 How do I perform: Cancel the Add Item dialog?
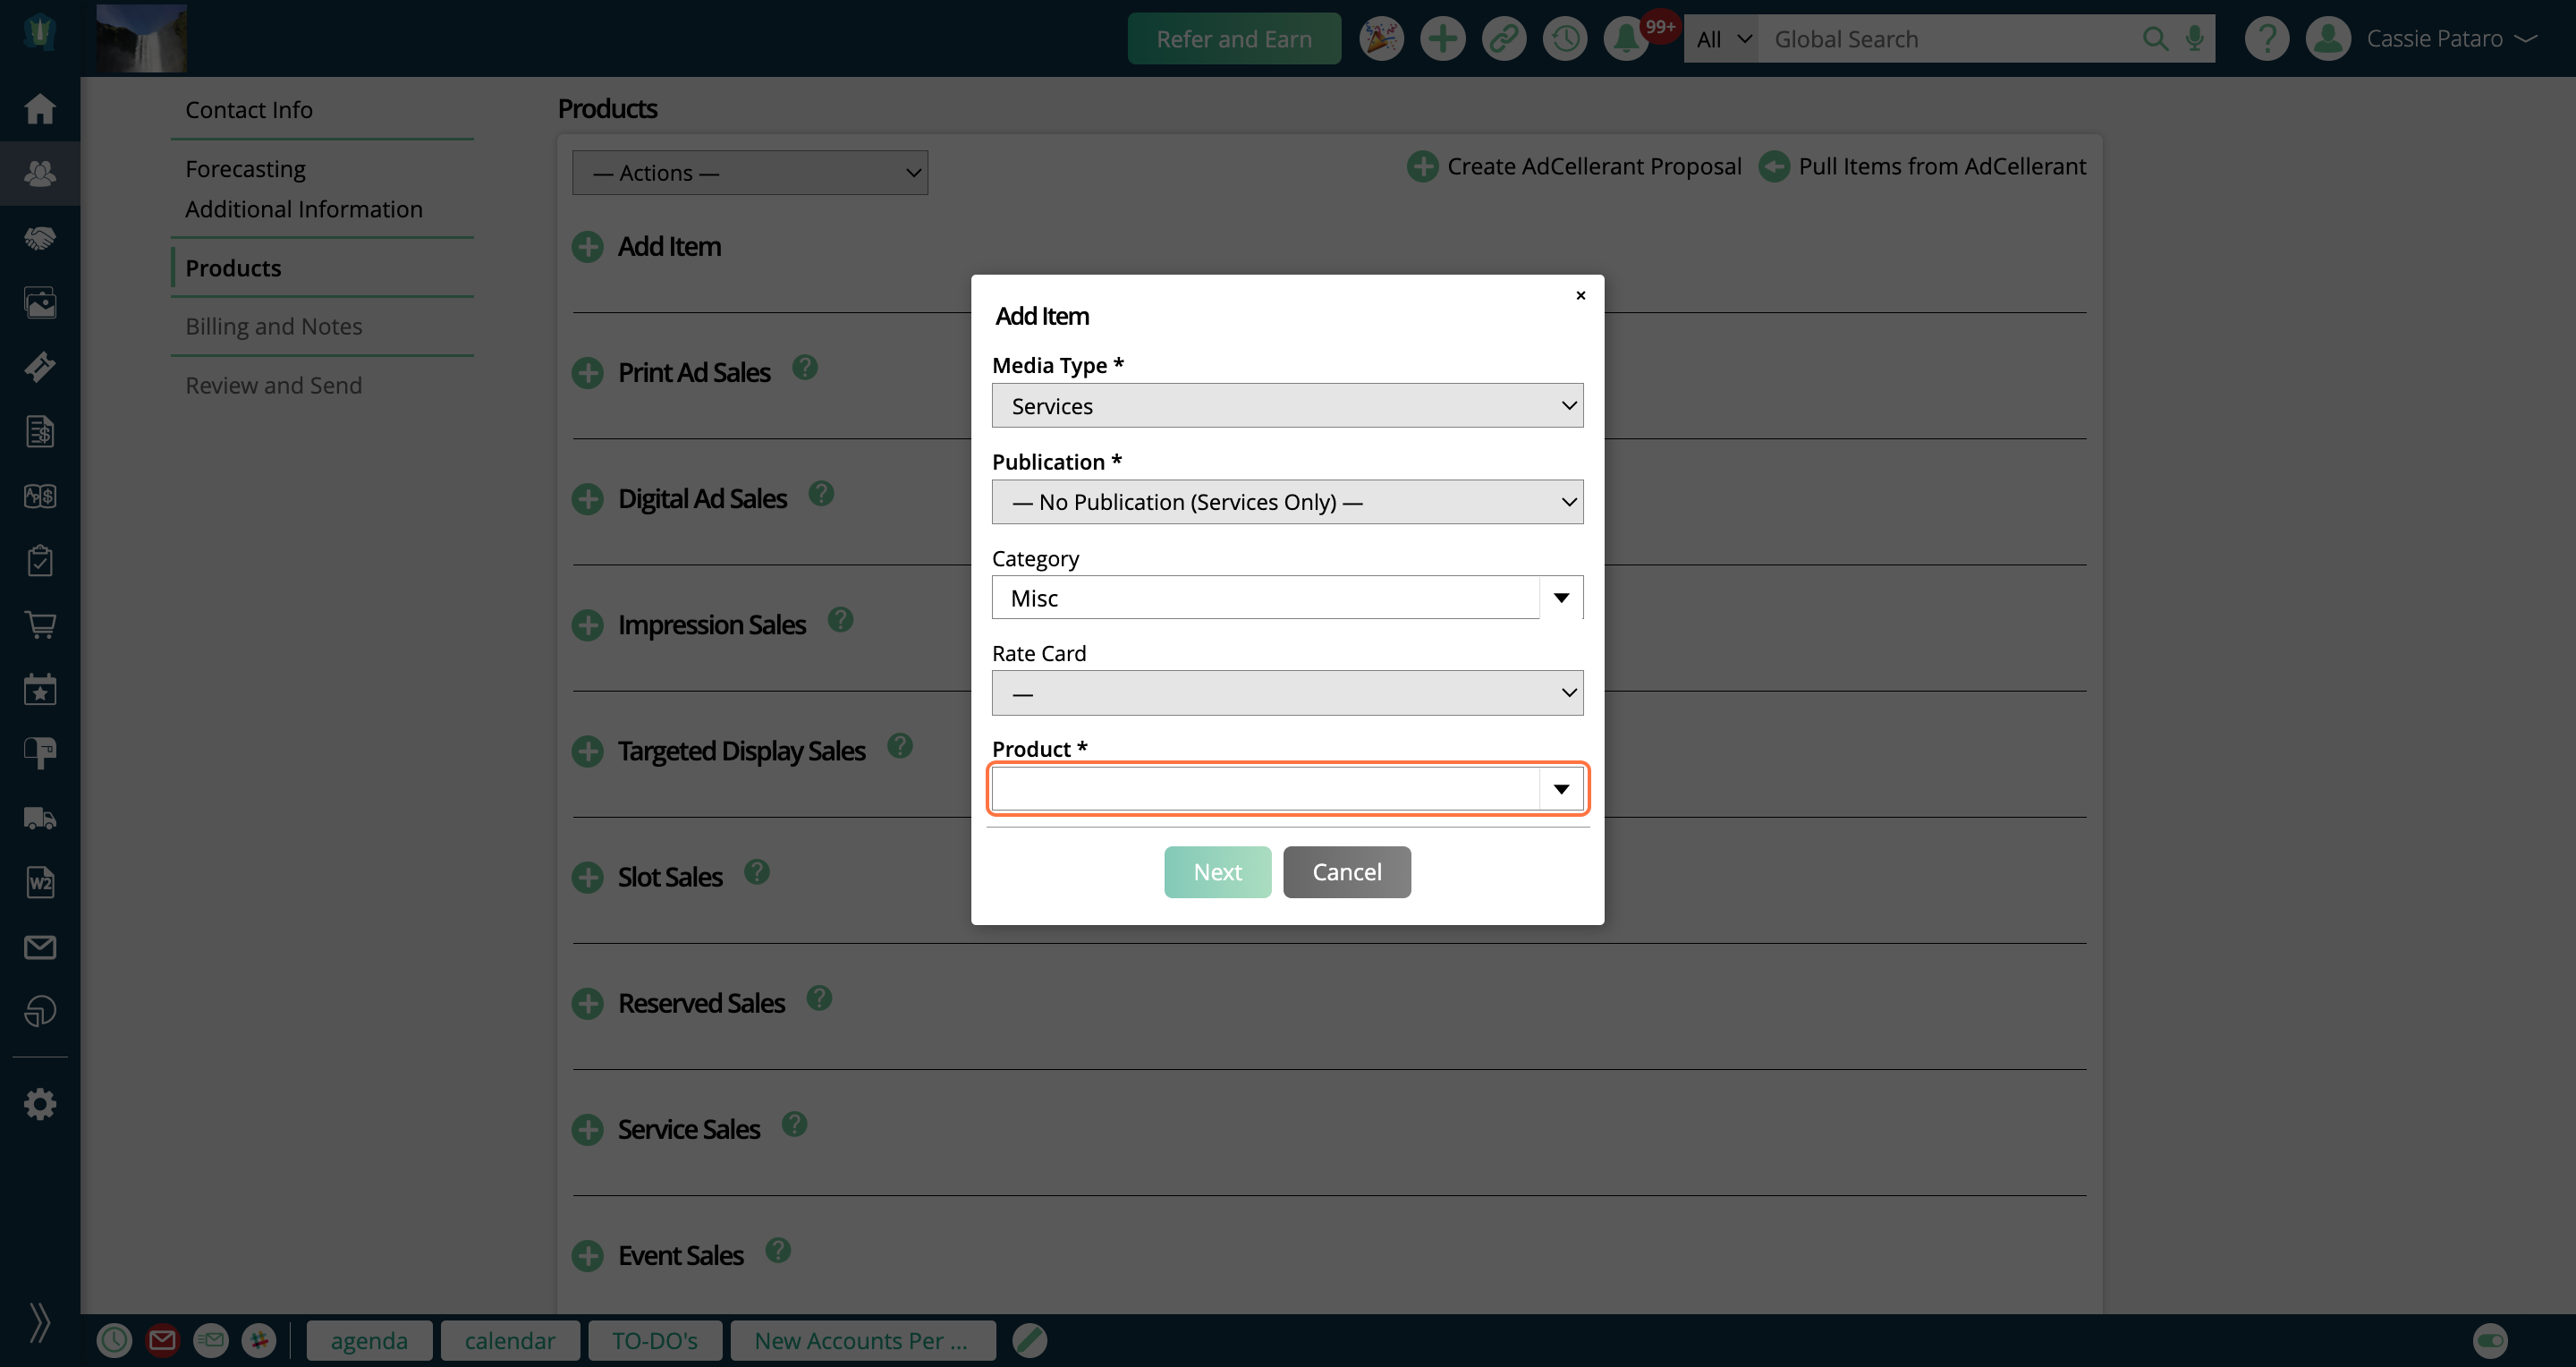point(1346,872)
